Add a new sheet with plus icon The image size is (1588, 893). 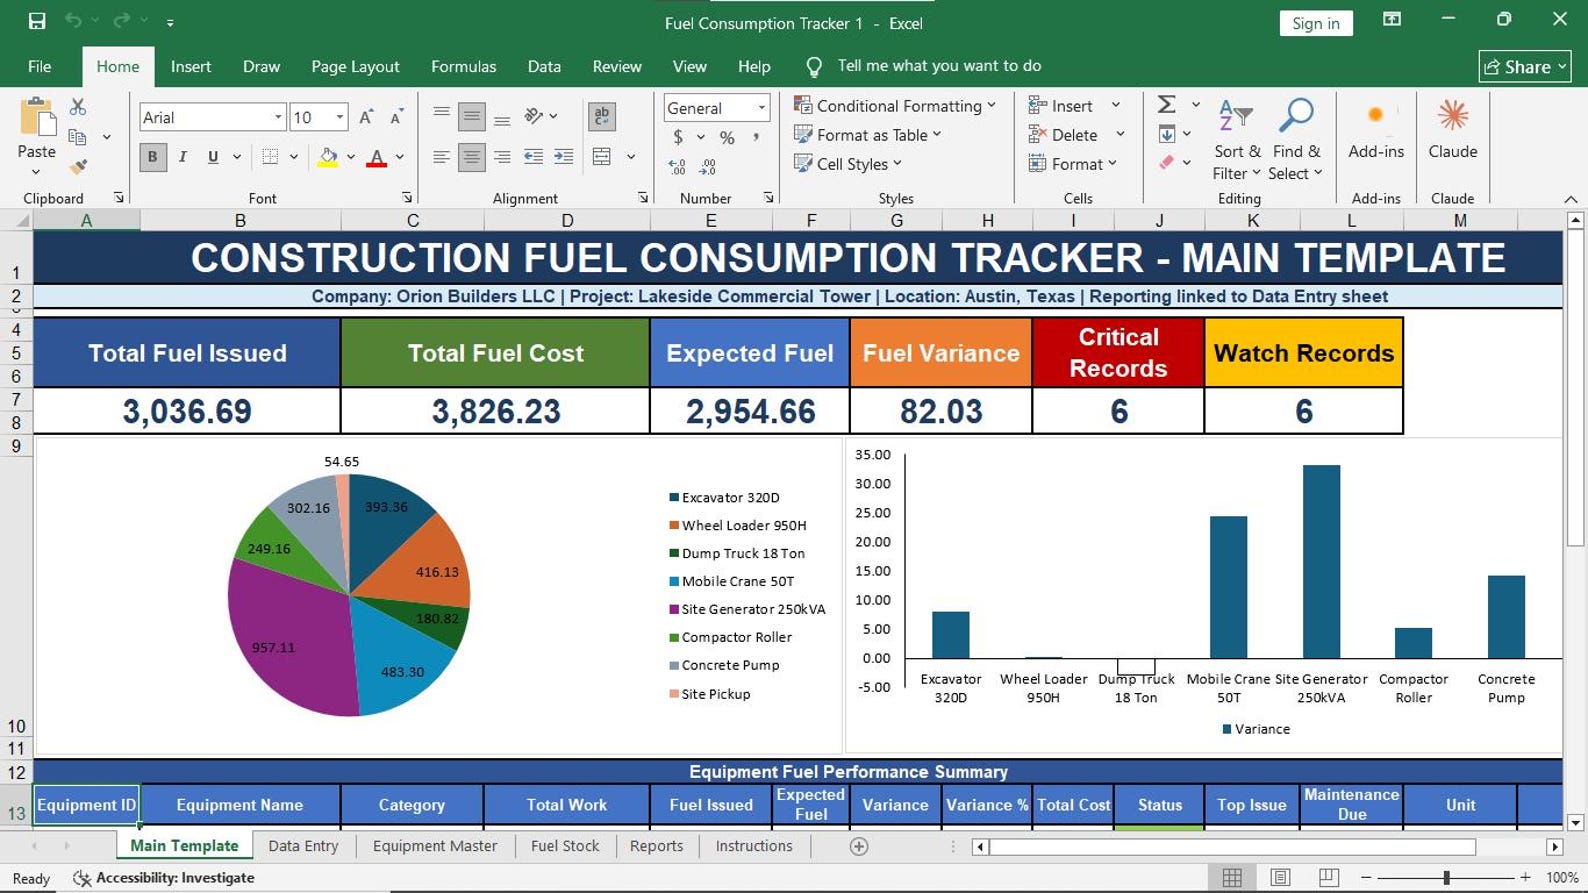[859, 846]
